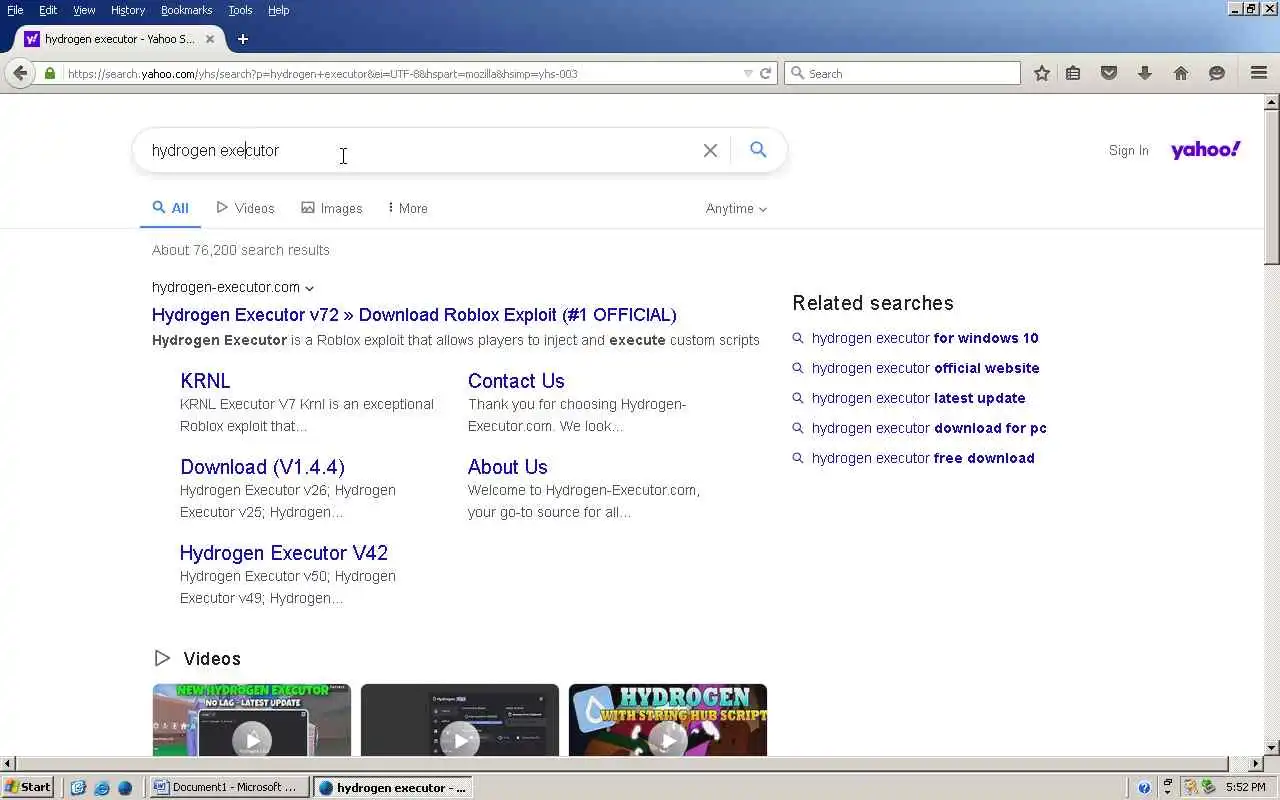The image size is (1280, 800).
Task: Open a new tab with plus icon
Action: [242, 39]
